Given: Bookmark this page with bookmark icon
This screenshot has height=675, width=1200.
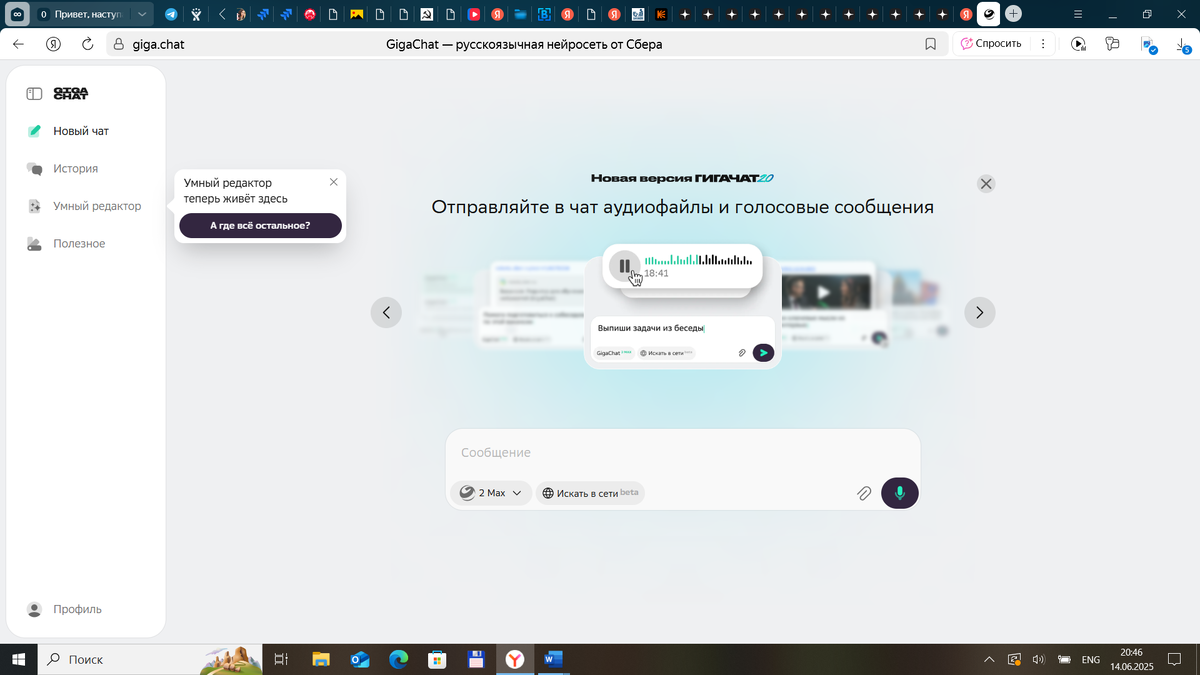Looking at the screenshot, I should pyautogui.click(x=930, y=44).
